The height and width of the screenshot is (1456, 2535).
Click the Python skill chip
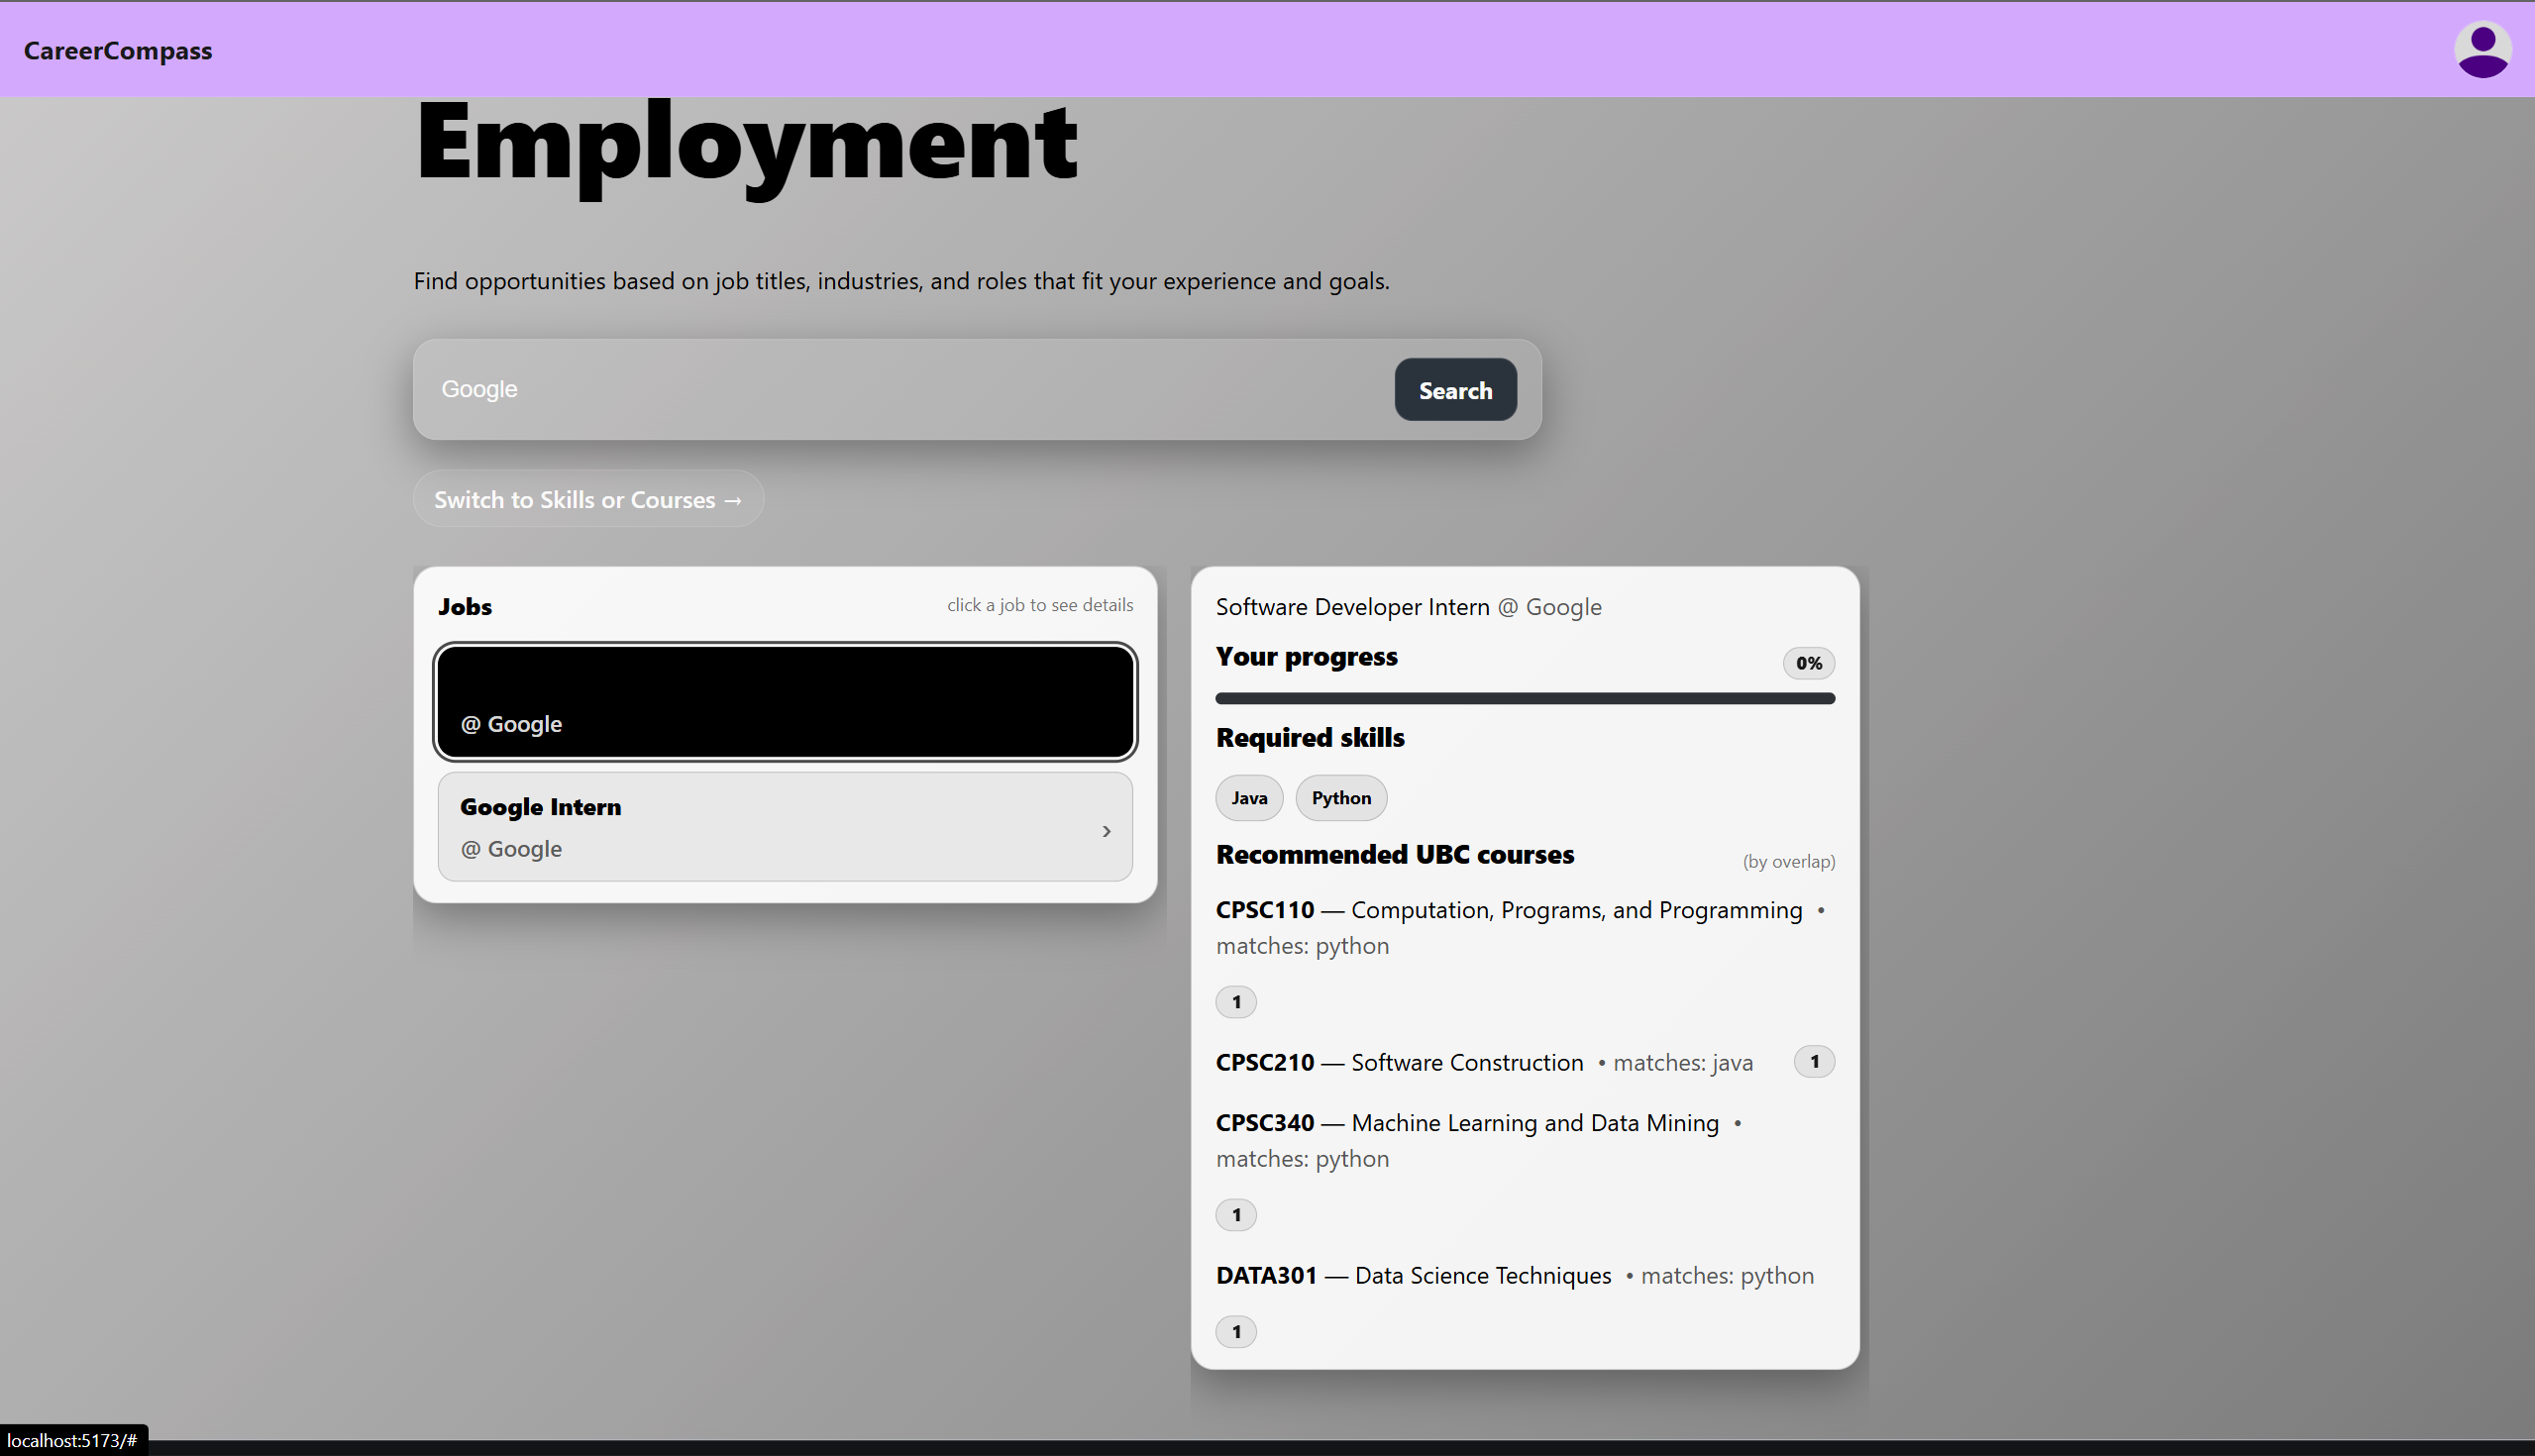(1341, 798)
